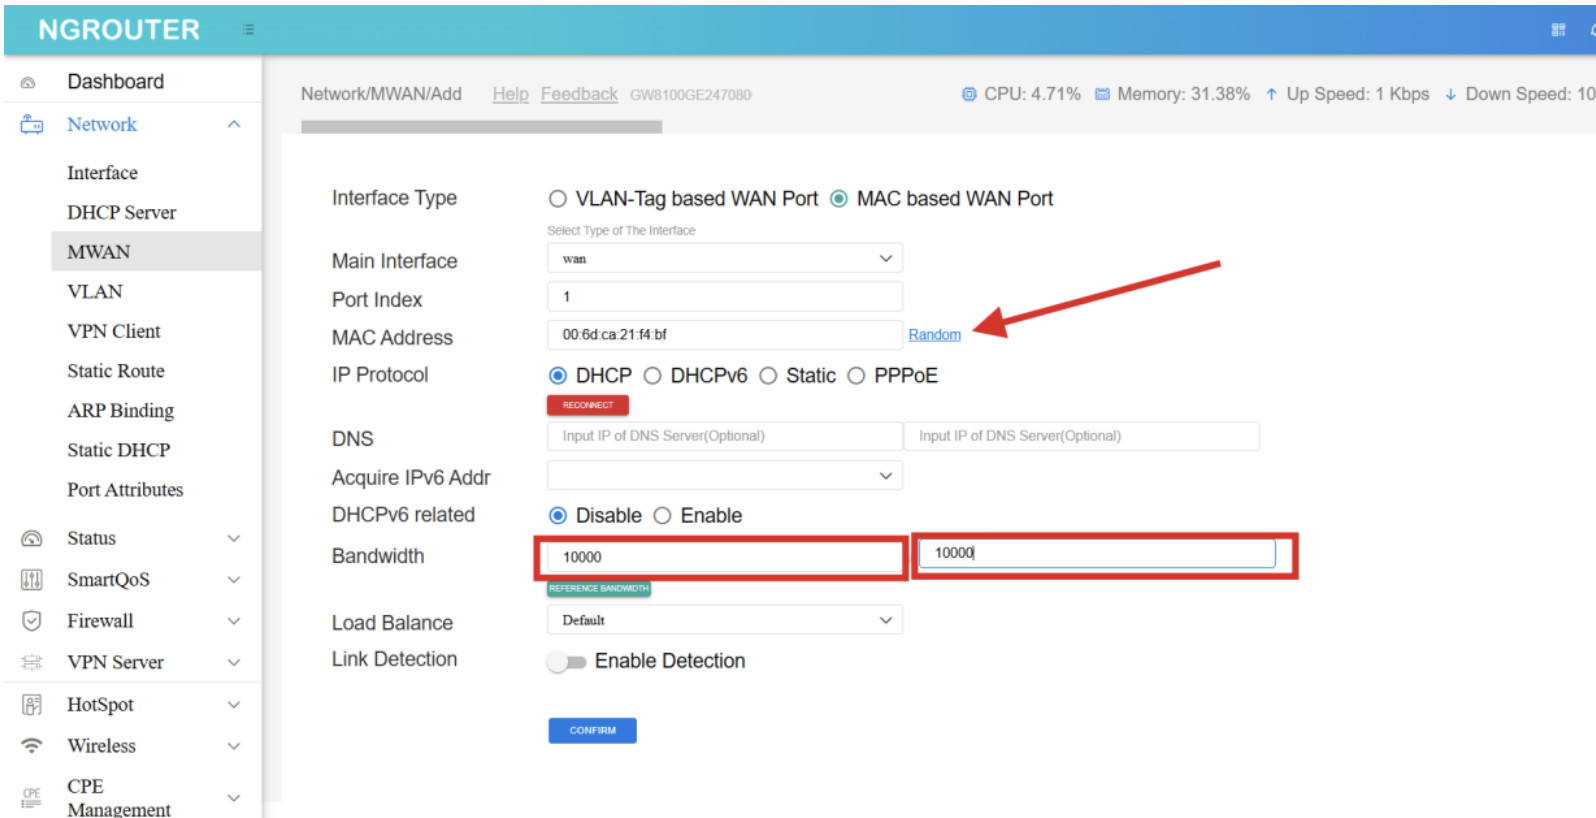Open the Main Interface dropdown
1596x818 pixels.
click(724, 259)
